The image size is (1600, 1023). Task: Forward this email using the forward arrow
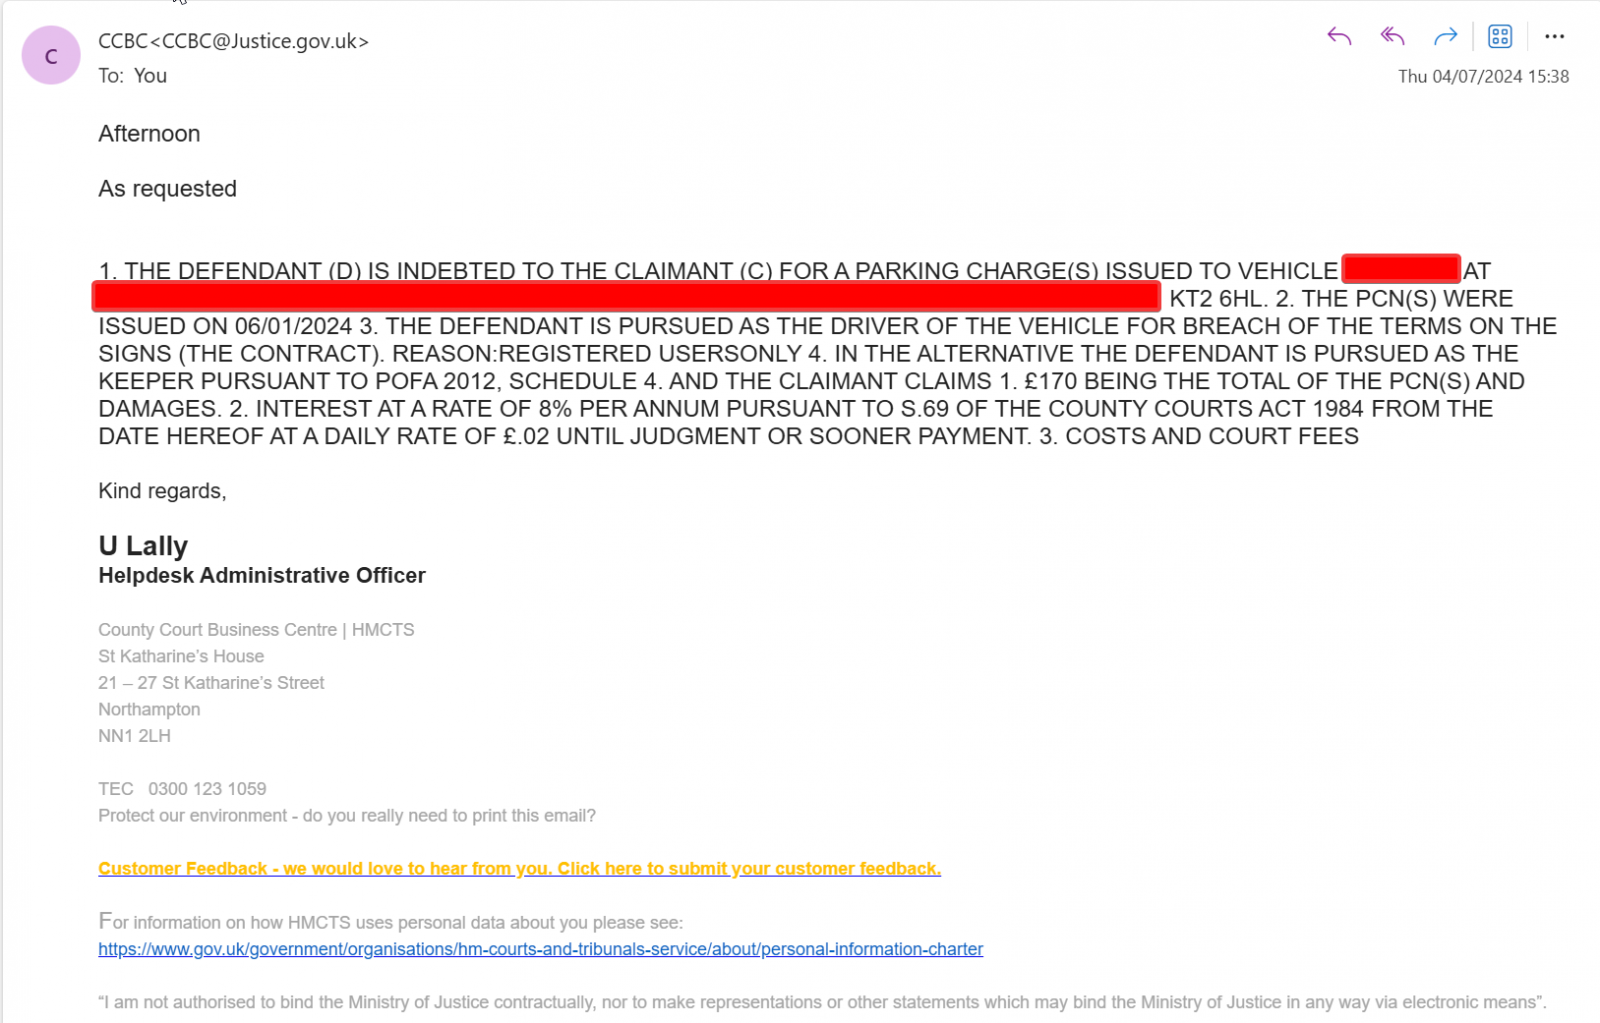tap(1445, 37)
